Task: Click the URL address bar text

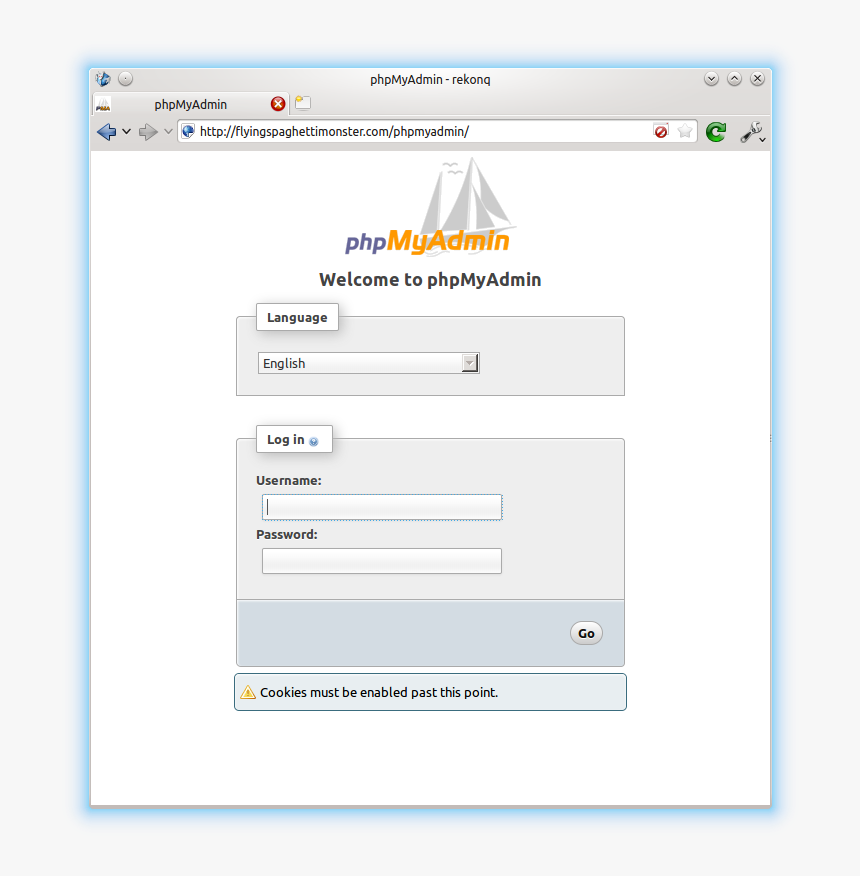Action: tap(334, 131)
